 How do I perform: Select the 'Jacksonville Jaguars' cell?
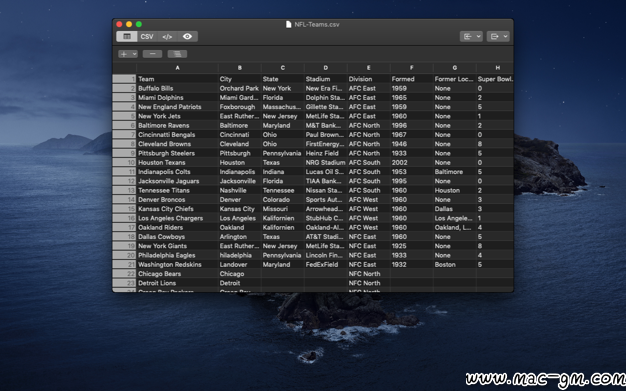pyautogui.click(x=177, y=181)
